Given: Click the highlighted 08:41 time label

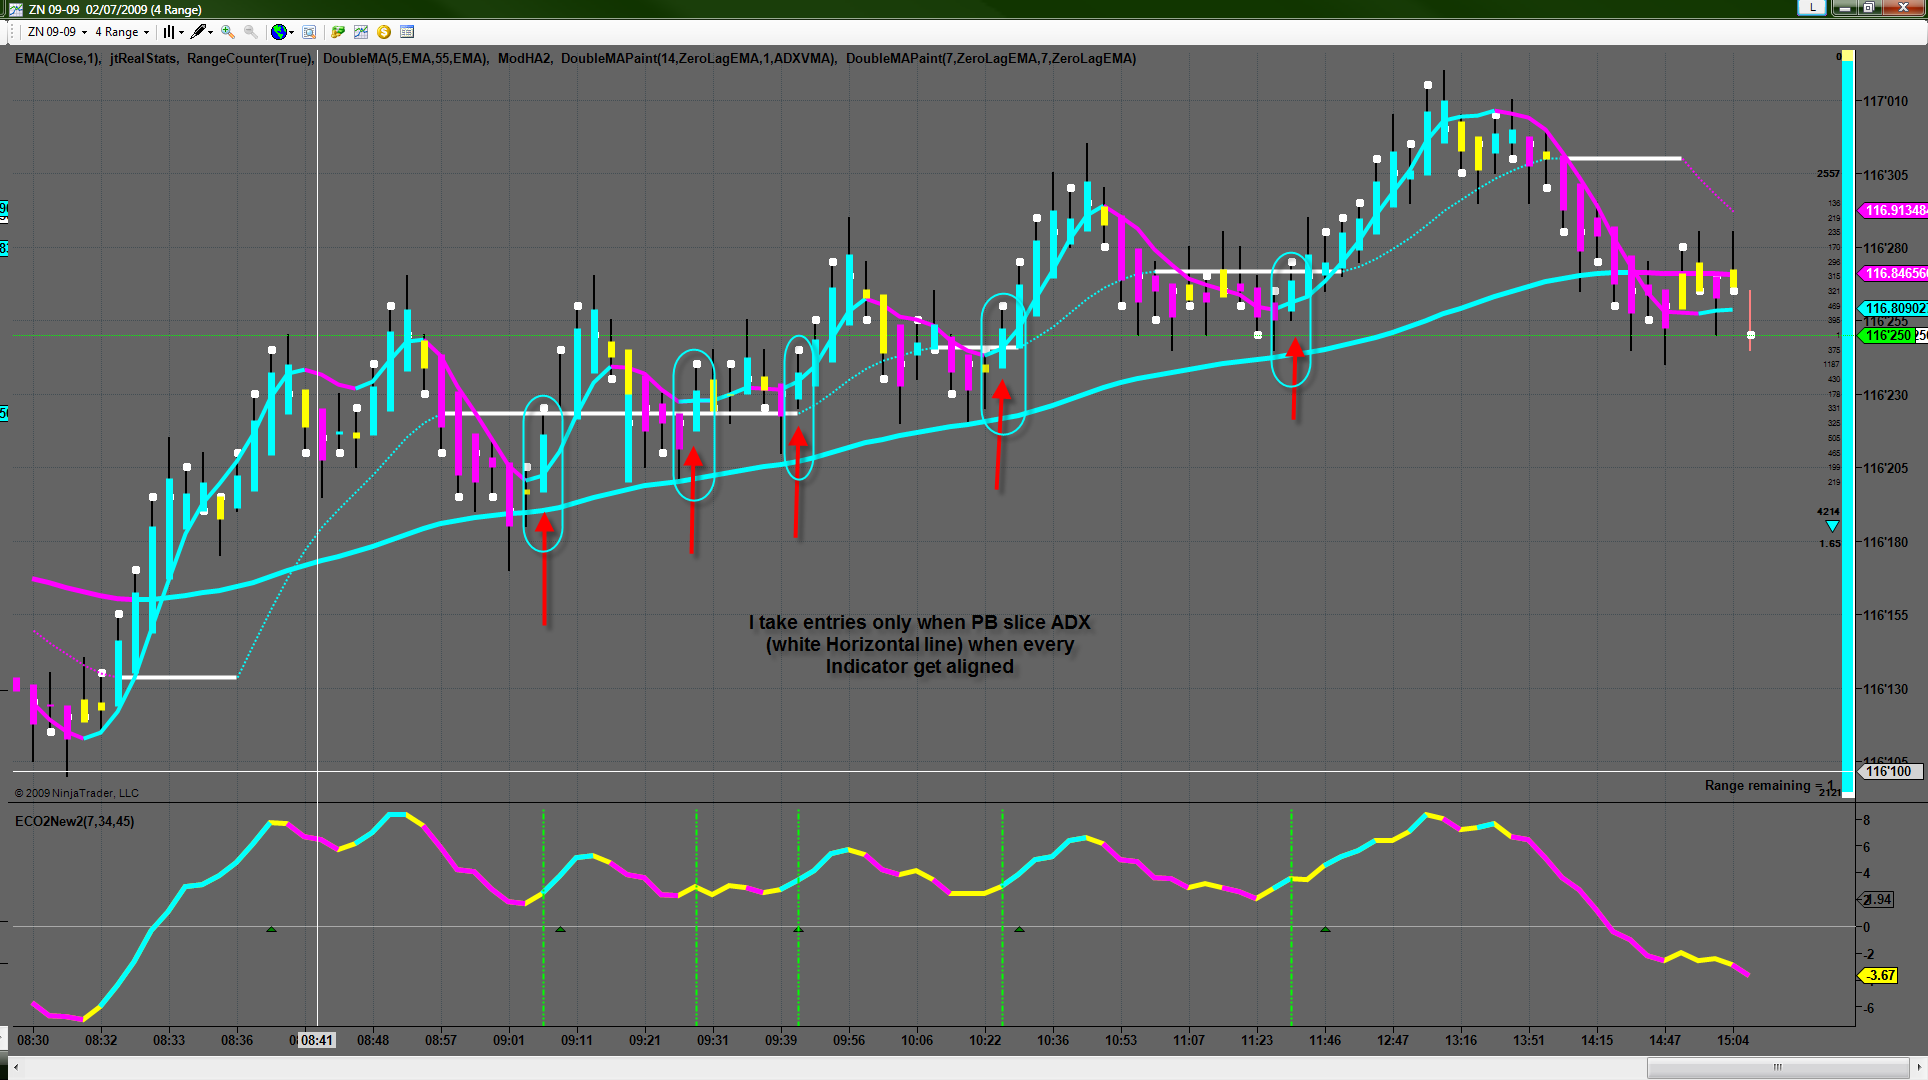Looking at the screenshot, I should click(317, 1040).
